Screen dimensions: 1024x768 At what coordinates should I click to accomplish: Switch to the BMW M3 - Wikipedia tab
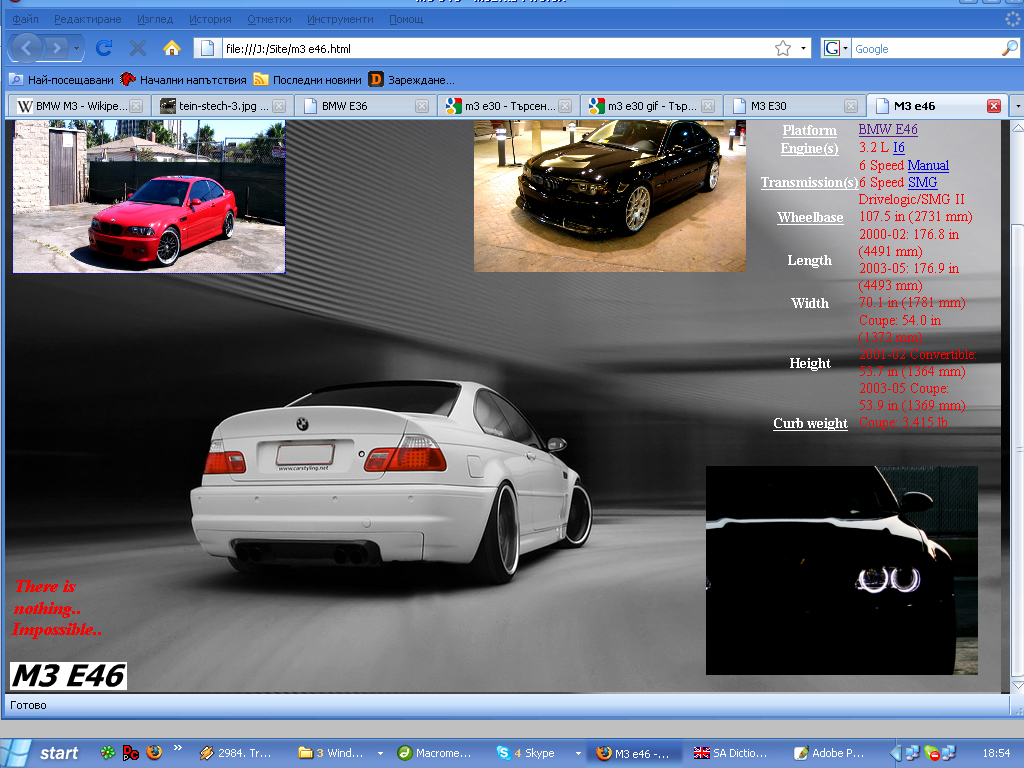(x=79, y=106)
